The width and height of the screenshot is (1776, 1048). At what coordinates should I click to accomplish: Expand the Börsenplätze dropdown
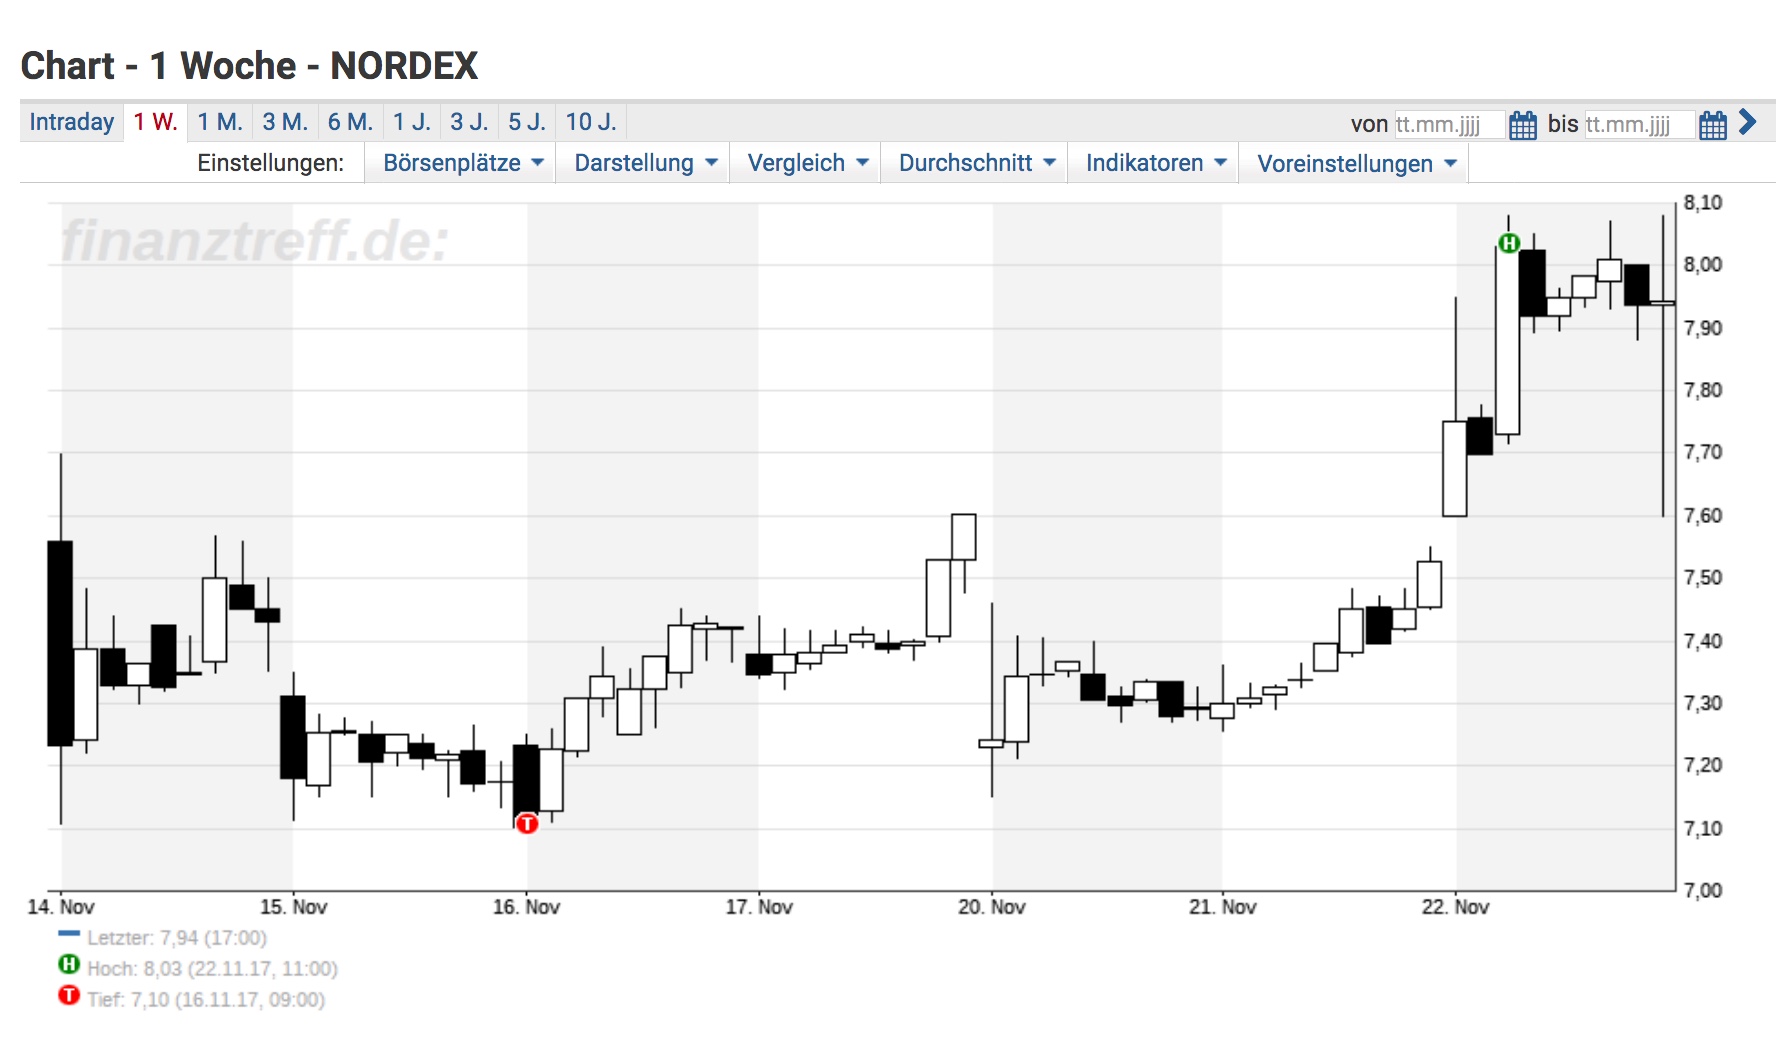(x=463, y=163)
